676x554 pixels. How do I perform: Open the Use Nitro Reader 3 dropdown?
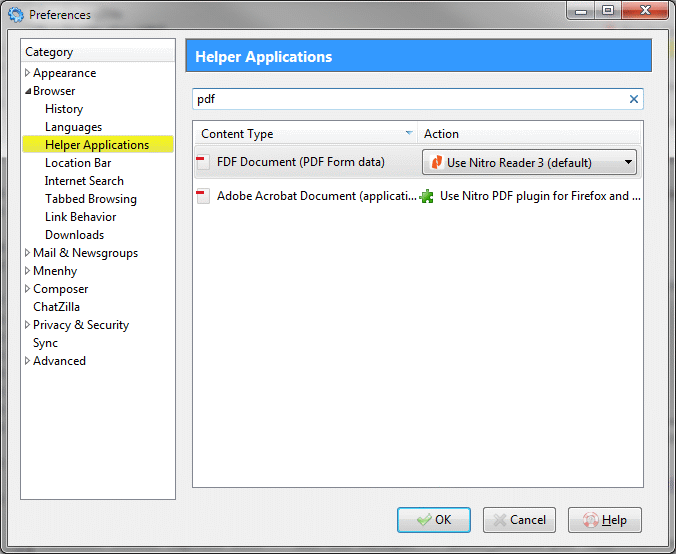click(628, 162)
